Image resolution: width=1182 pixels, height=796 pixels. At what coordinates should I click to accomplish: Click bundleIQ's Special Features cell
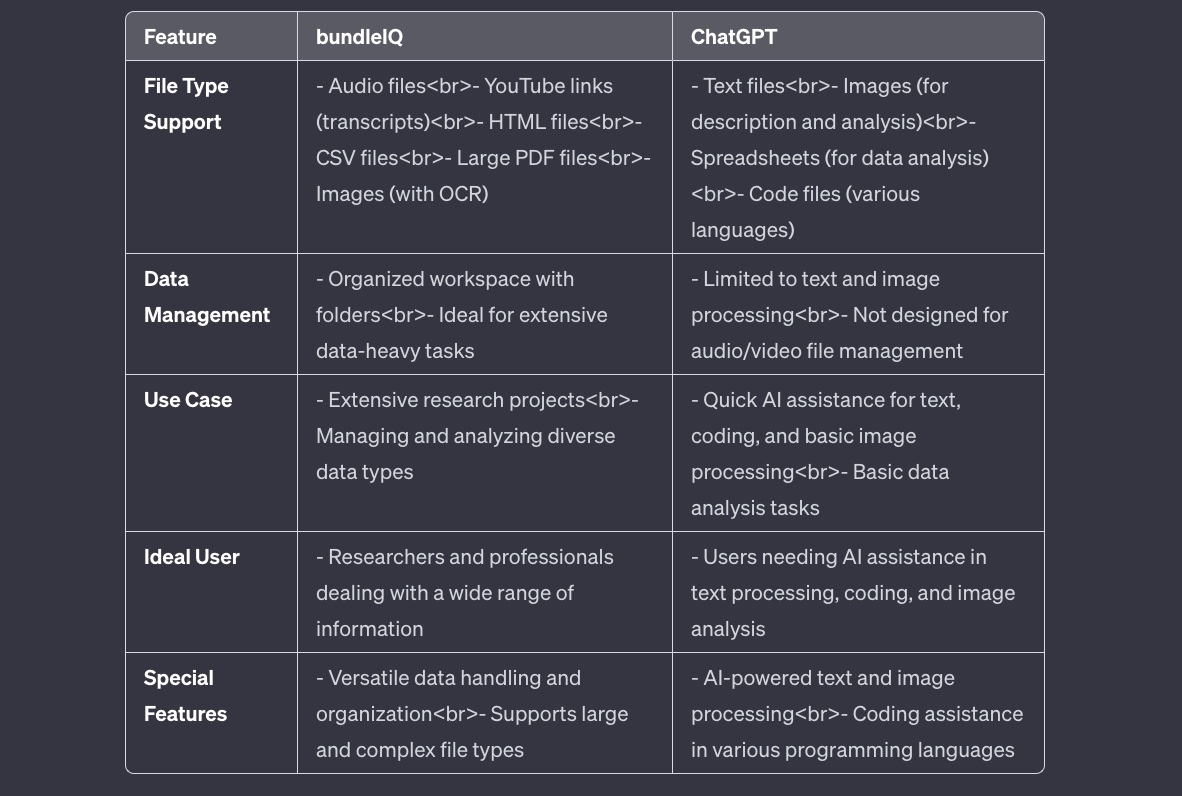[x=484, y=714]
